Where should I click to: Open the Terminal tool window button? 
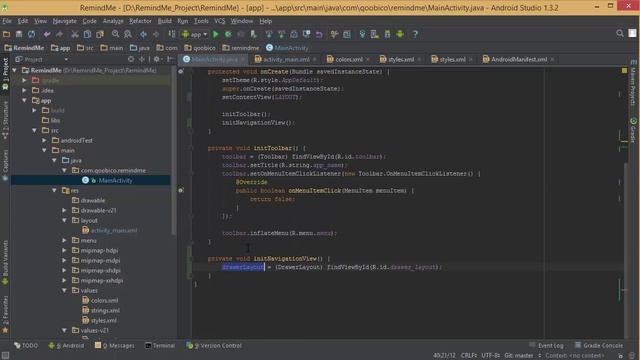[160, 345]
